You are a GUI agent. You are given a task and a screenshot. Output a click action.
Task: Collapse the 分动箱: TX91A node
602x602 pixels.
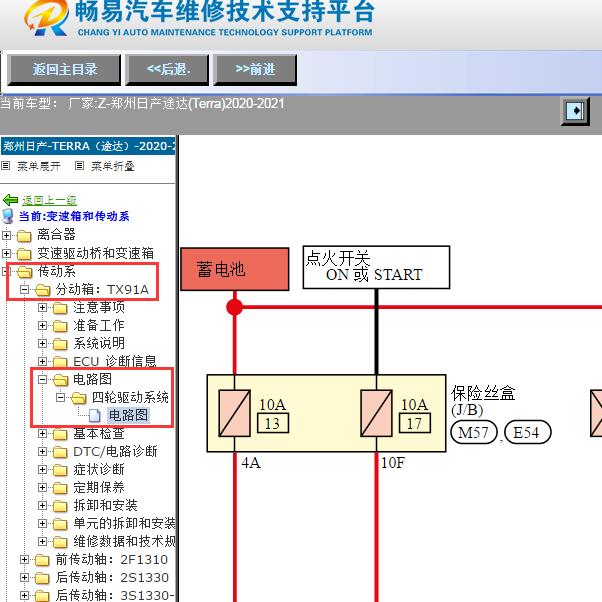pyautogui.click(x=24, y=289)
